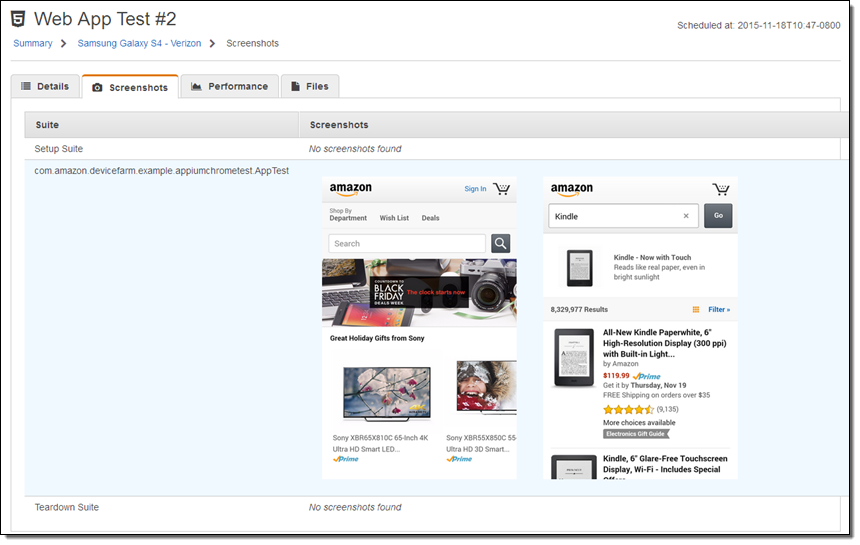This screenshot has width=860, height=545.
Task: Click the magnifier search icon in first screenshot
Action: click(501, 243)
